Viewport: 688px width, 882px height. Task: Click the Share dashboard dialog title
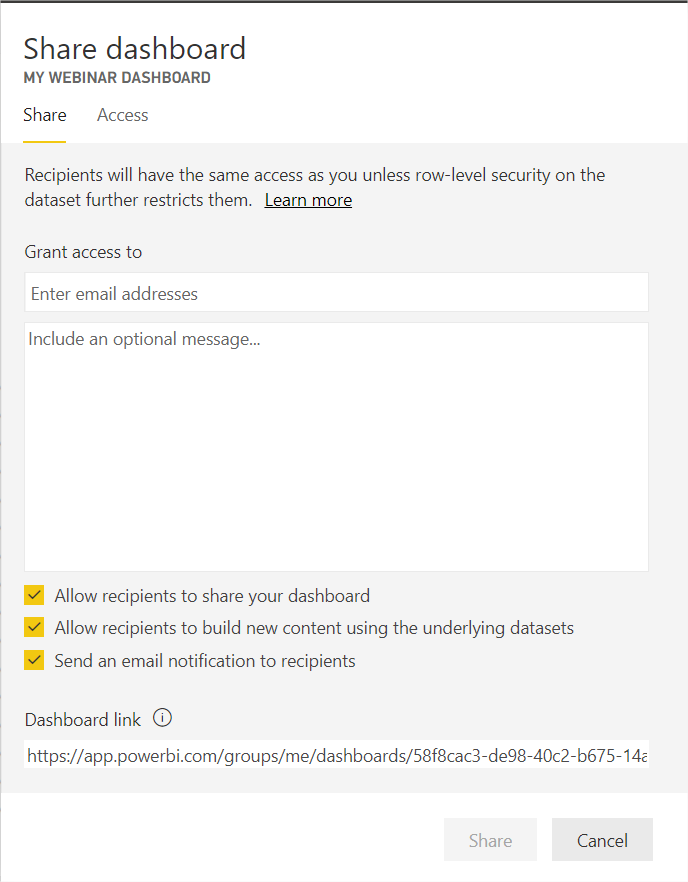(x=134, y=48)
